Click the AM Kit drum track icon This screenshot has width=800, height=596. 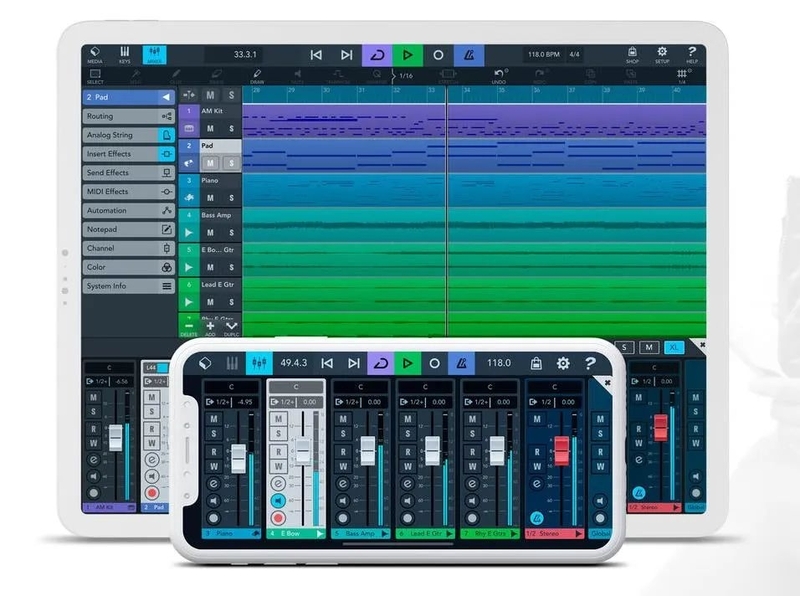coord(189,128)
